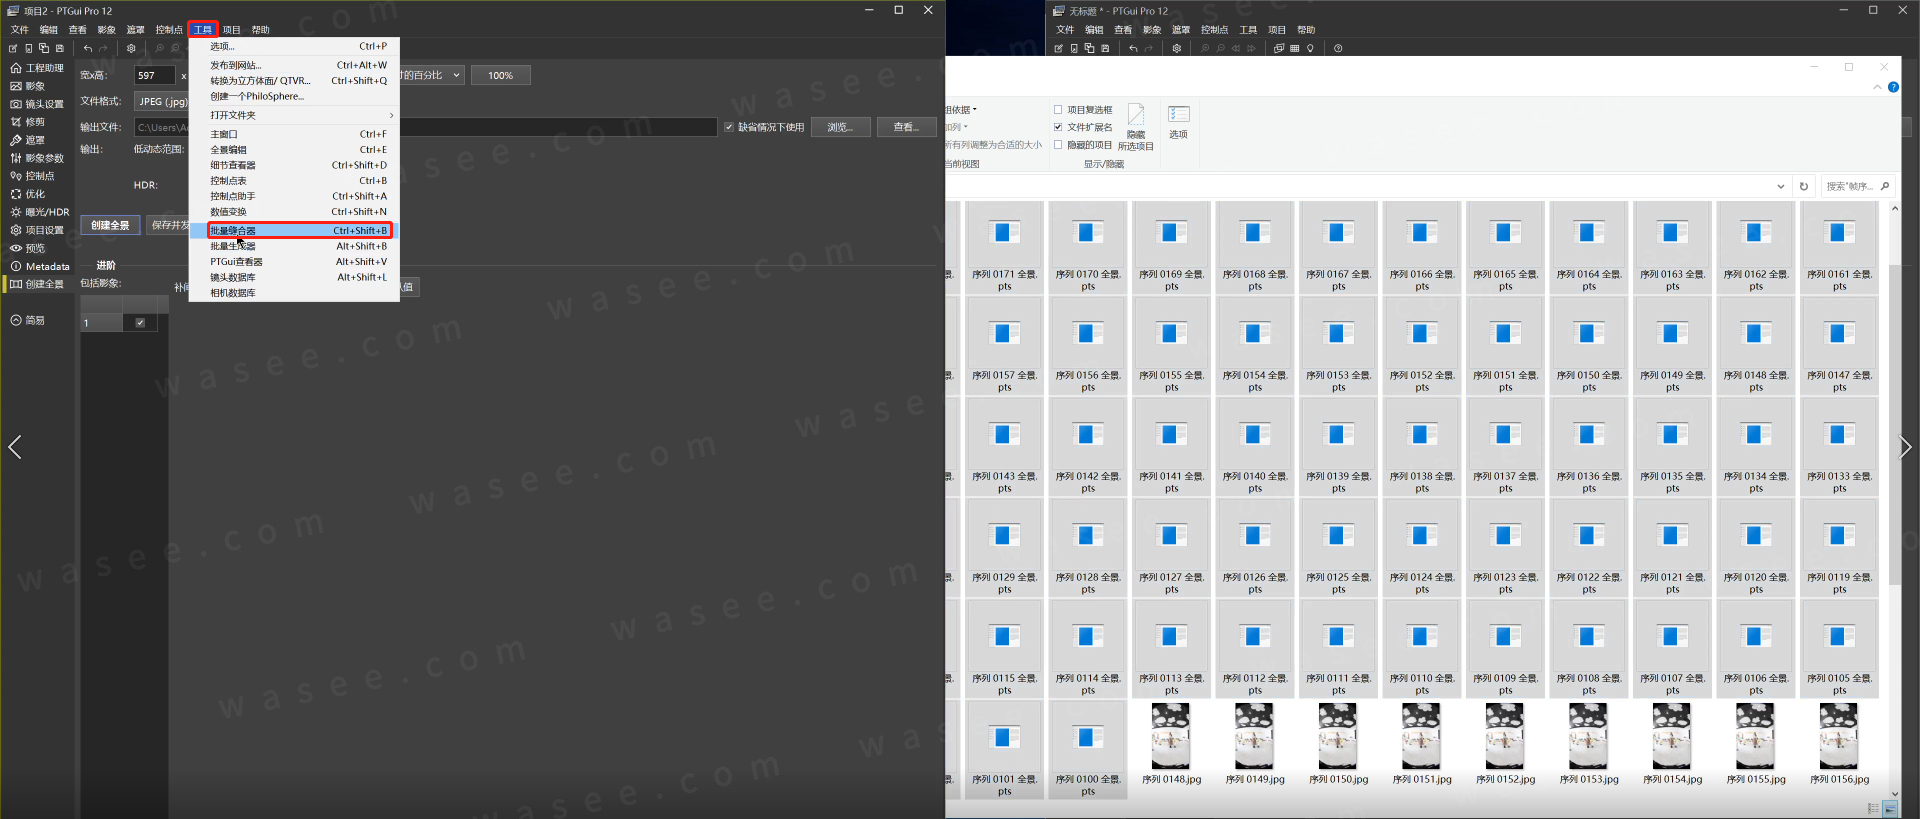Click the Explorer scrollbar down arrow
1920x819 pixels.
(1895, 794)
